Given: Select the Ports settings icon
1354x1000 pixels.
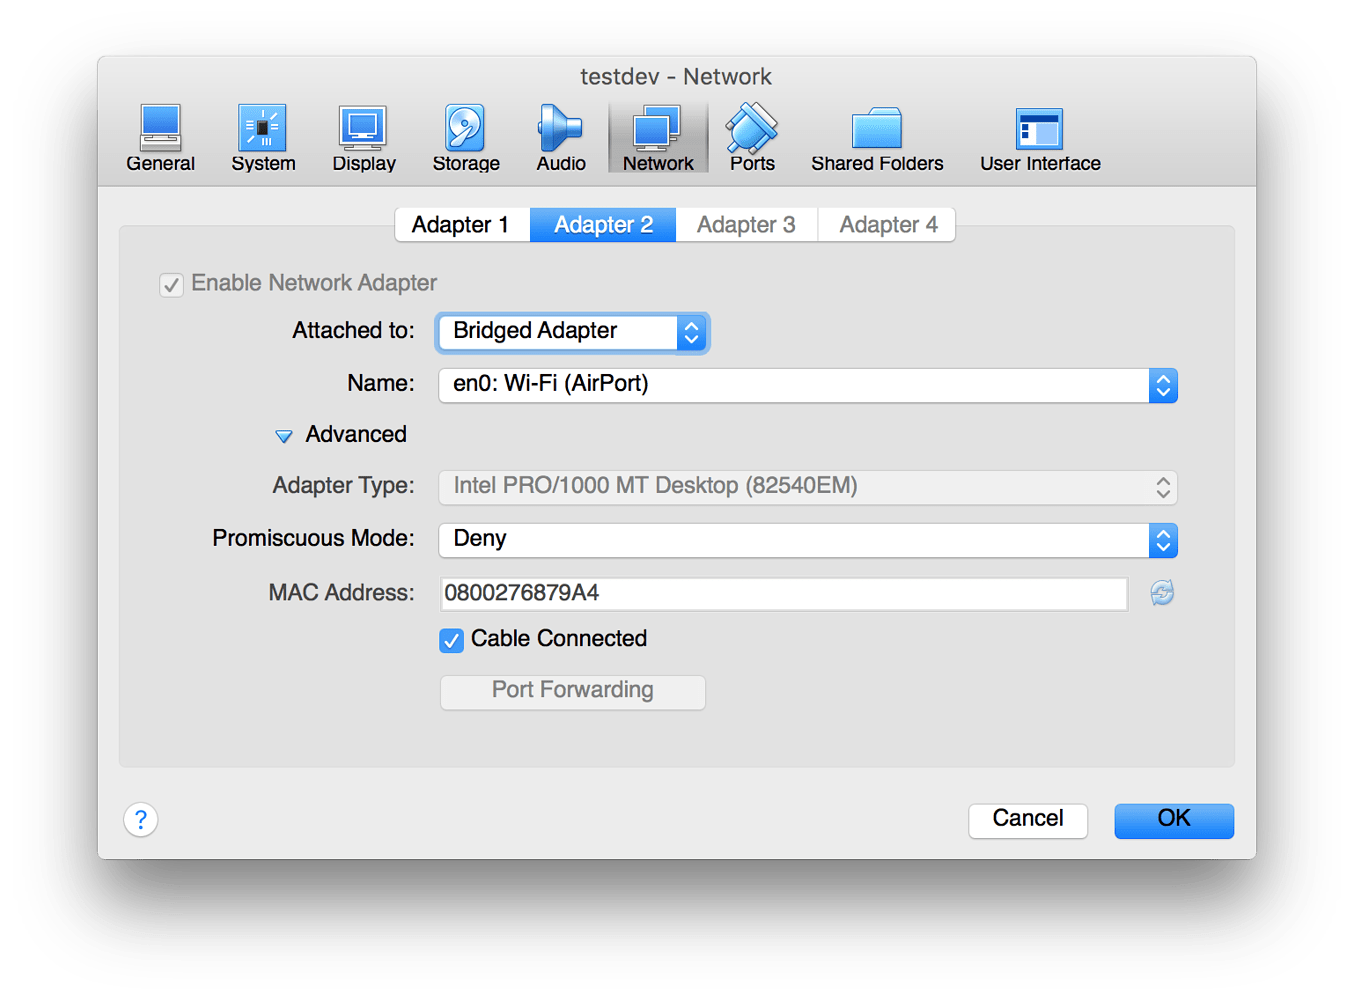Looking at the screenshot, I should [751, 135].
